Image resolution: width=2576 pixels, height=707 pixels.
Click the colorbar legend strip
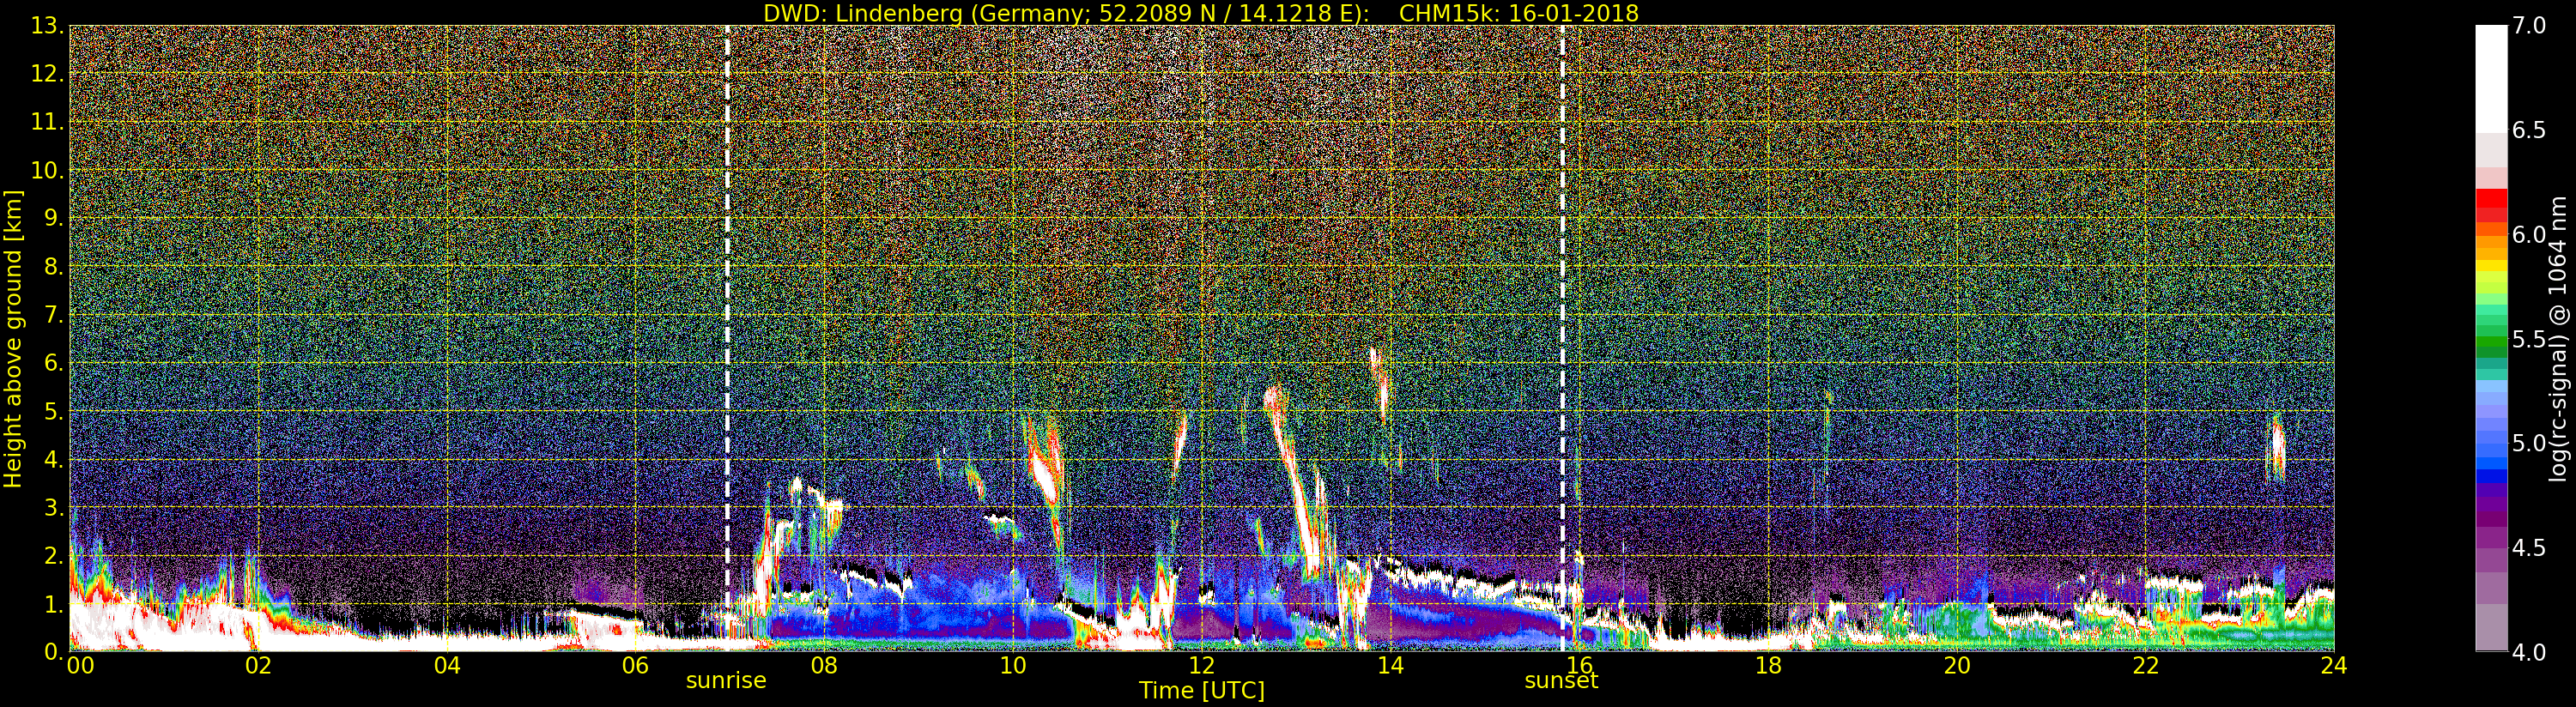click(x=2491, y=338)
